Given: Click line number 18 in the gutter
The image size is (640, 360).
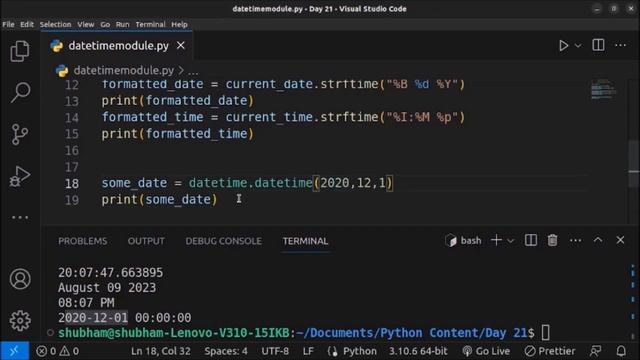Looking at the screenshot, I should (72, 183).
